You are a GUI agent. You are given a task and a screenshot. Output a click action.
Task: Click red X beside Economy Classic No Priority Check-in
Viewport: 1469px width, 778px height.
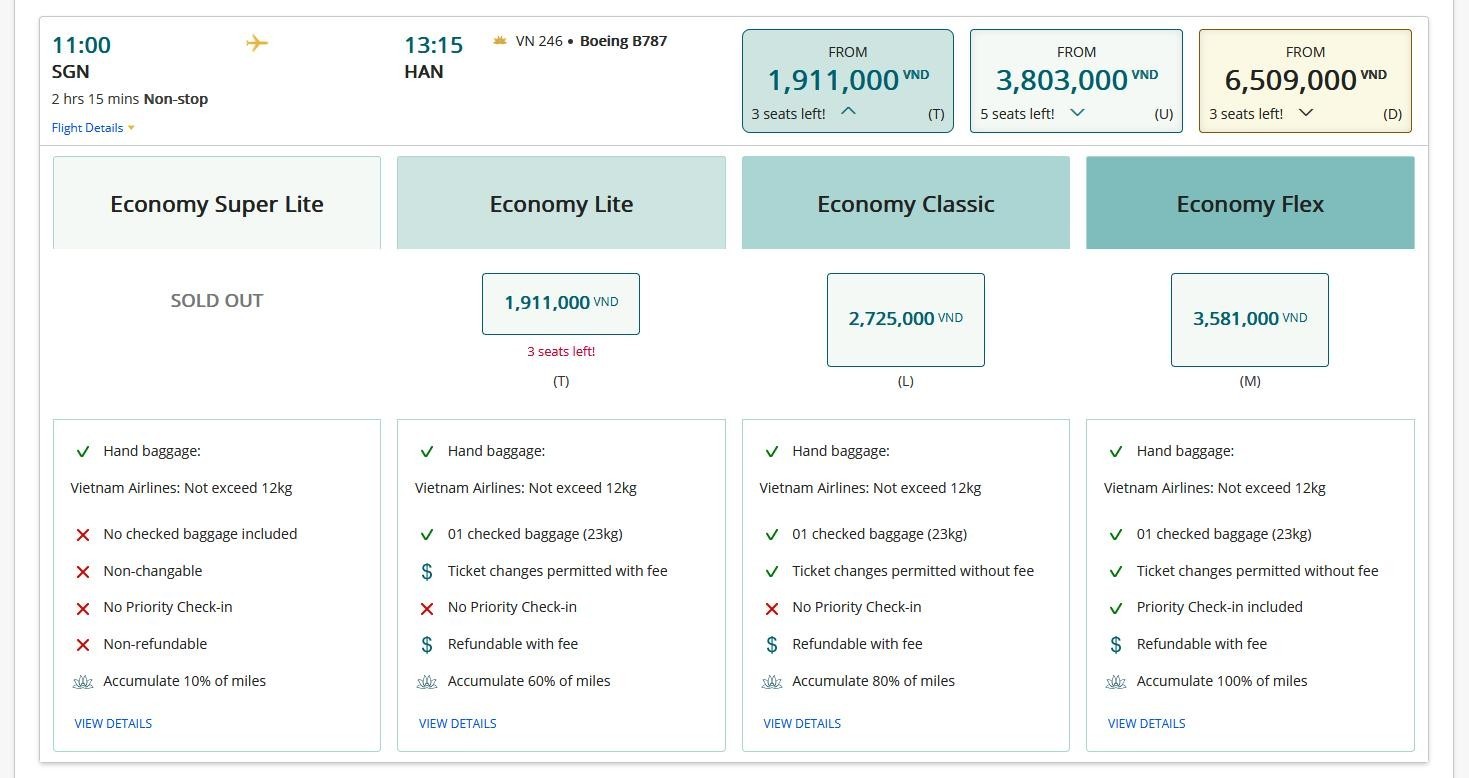(771, 608)
